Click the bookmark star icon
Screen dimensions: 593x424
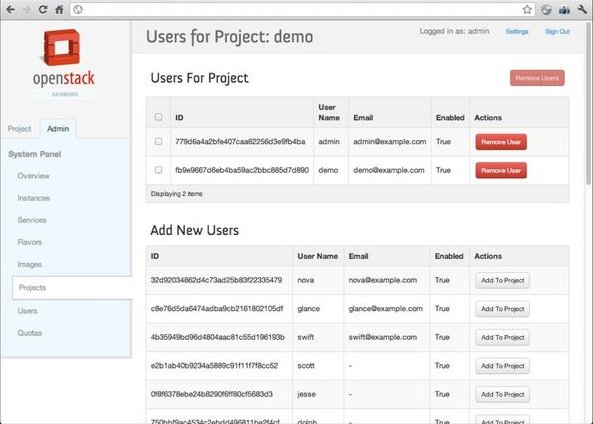pyautogui.click(x=527, y=9)
